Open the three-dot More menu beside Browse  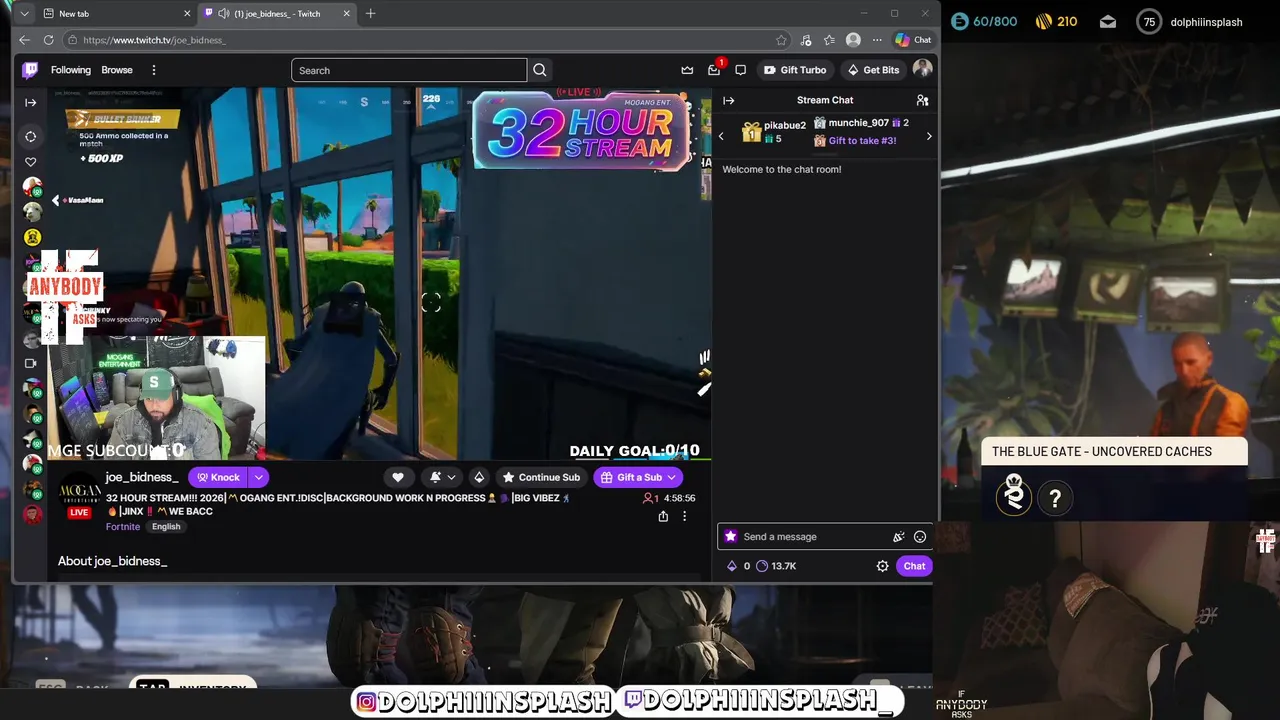[x=154, y=70]
